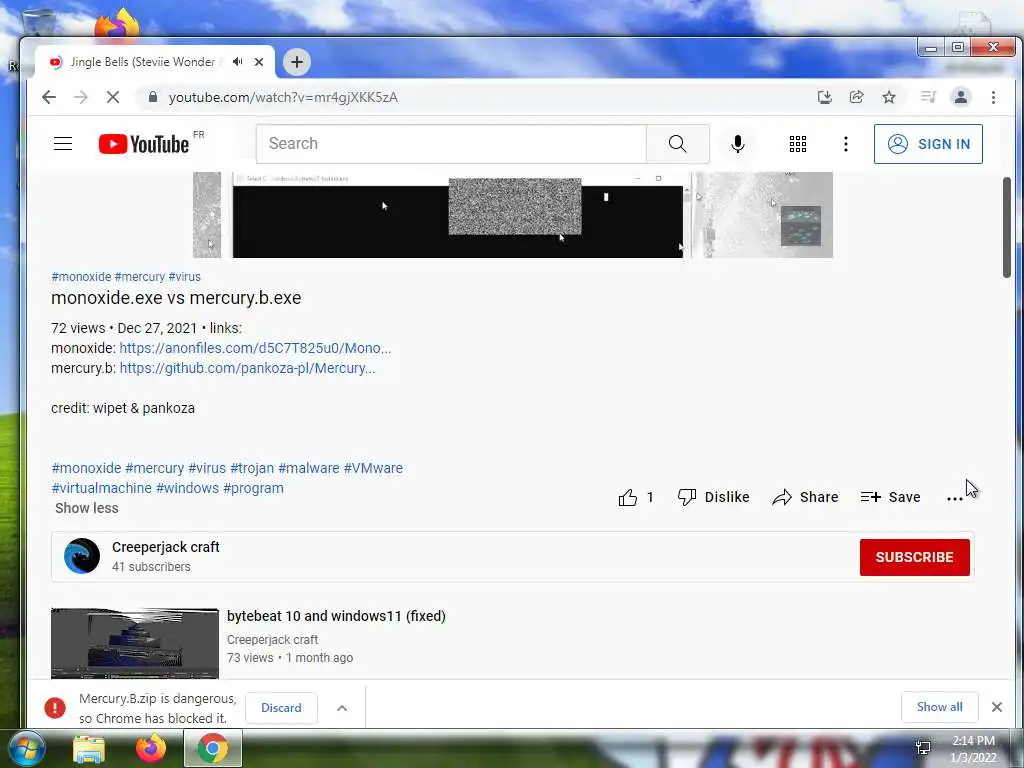Click the red SUBSCRIBE button
This screenshot has height=768, width=1024.
[914, 557]
